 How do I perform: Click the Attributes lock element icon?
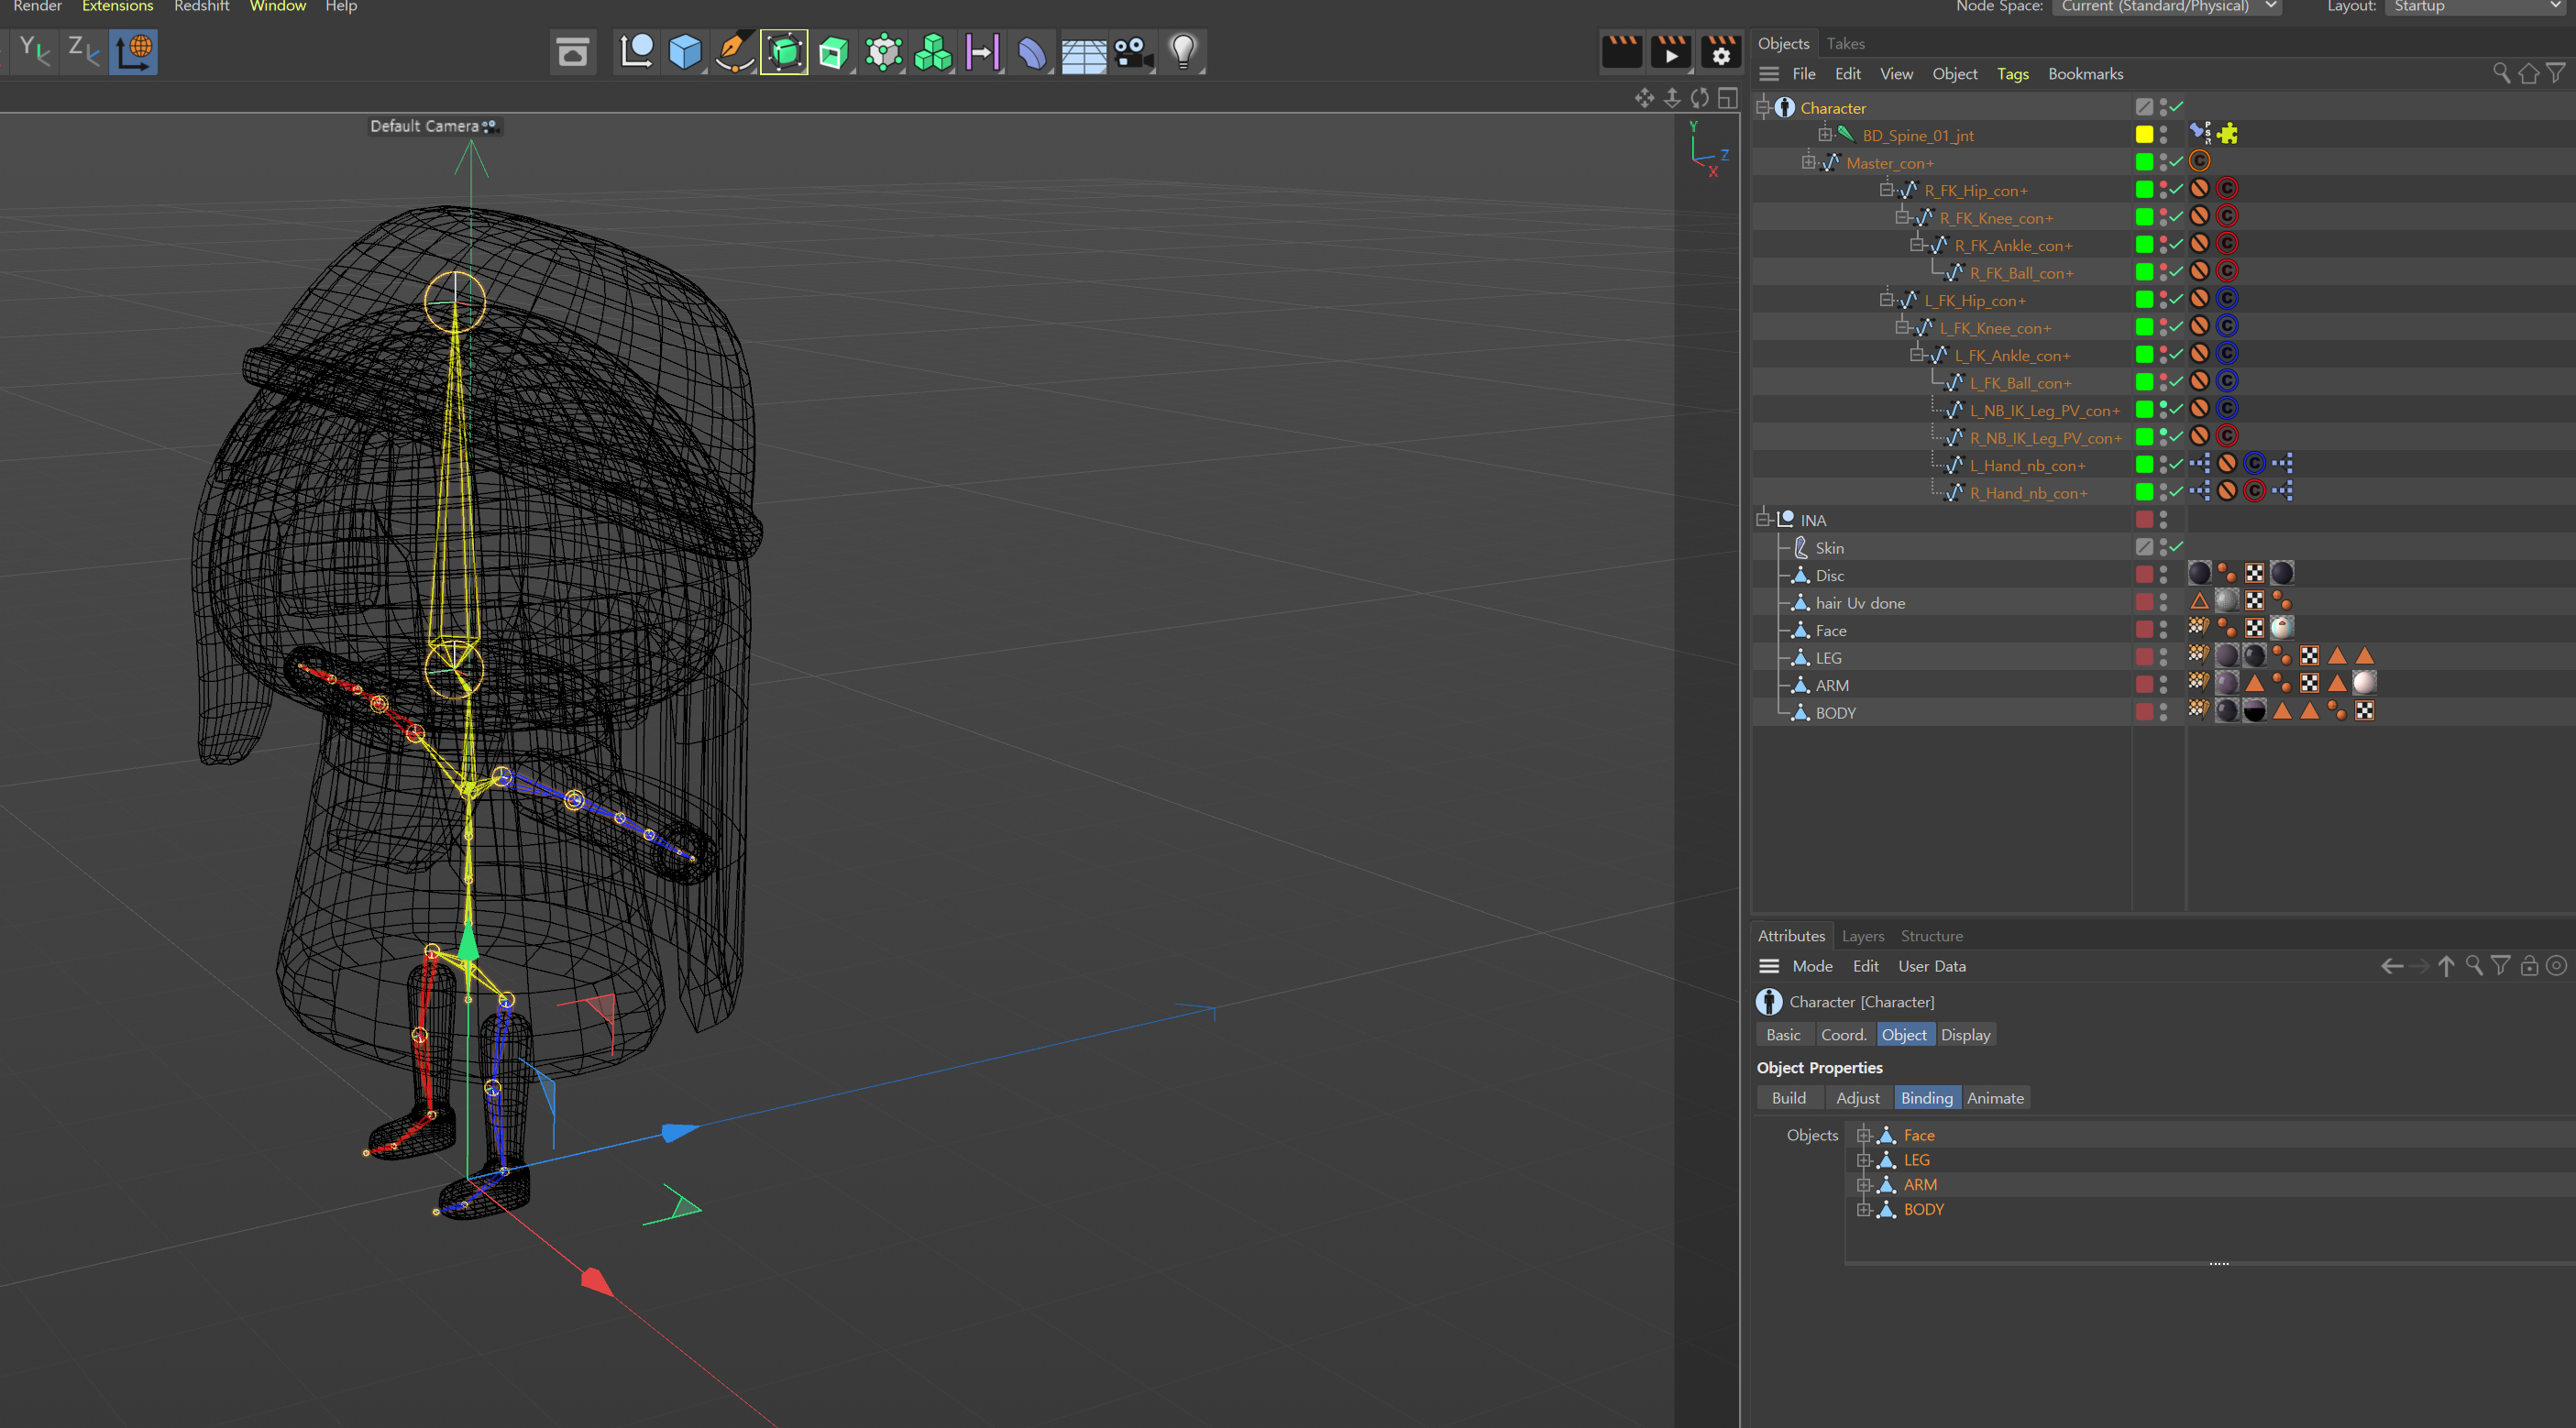point(2529,966)
